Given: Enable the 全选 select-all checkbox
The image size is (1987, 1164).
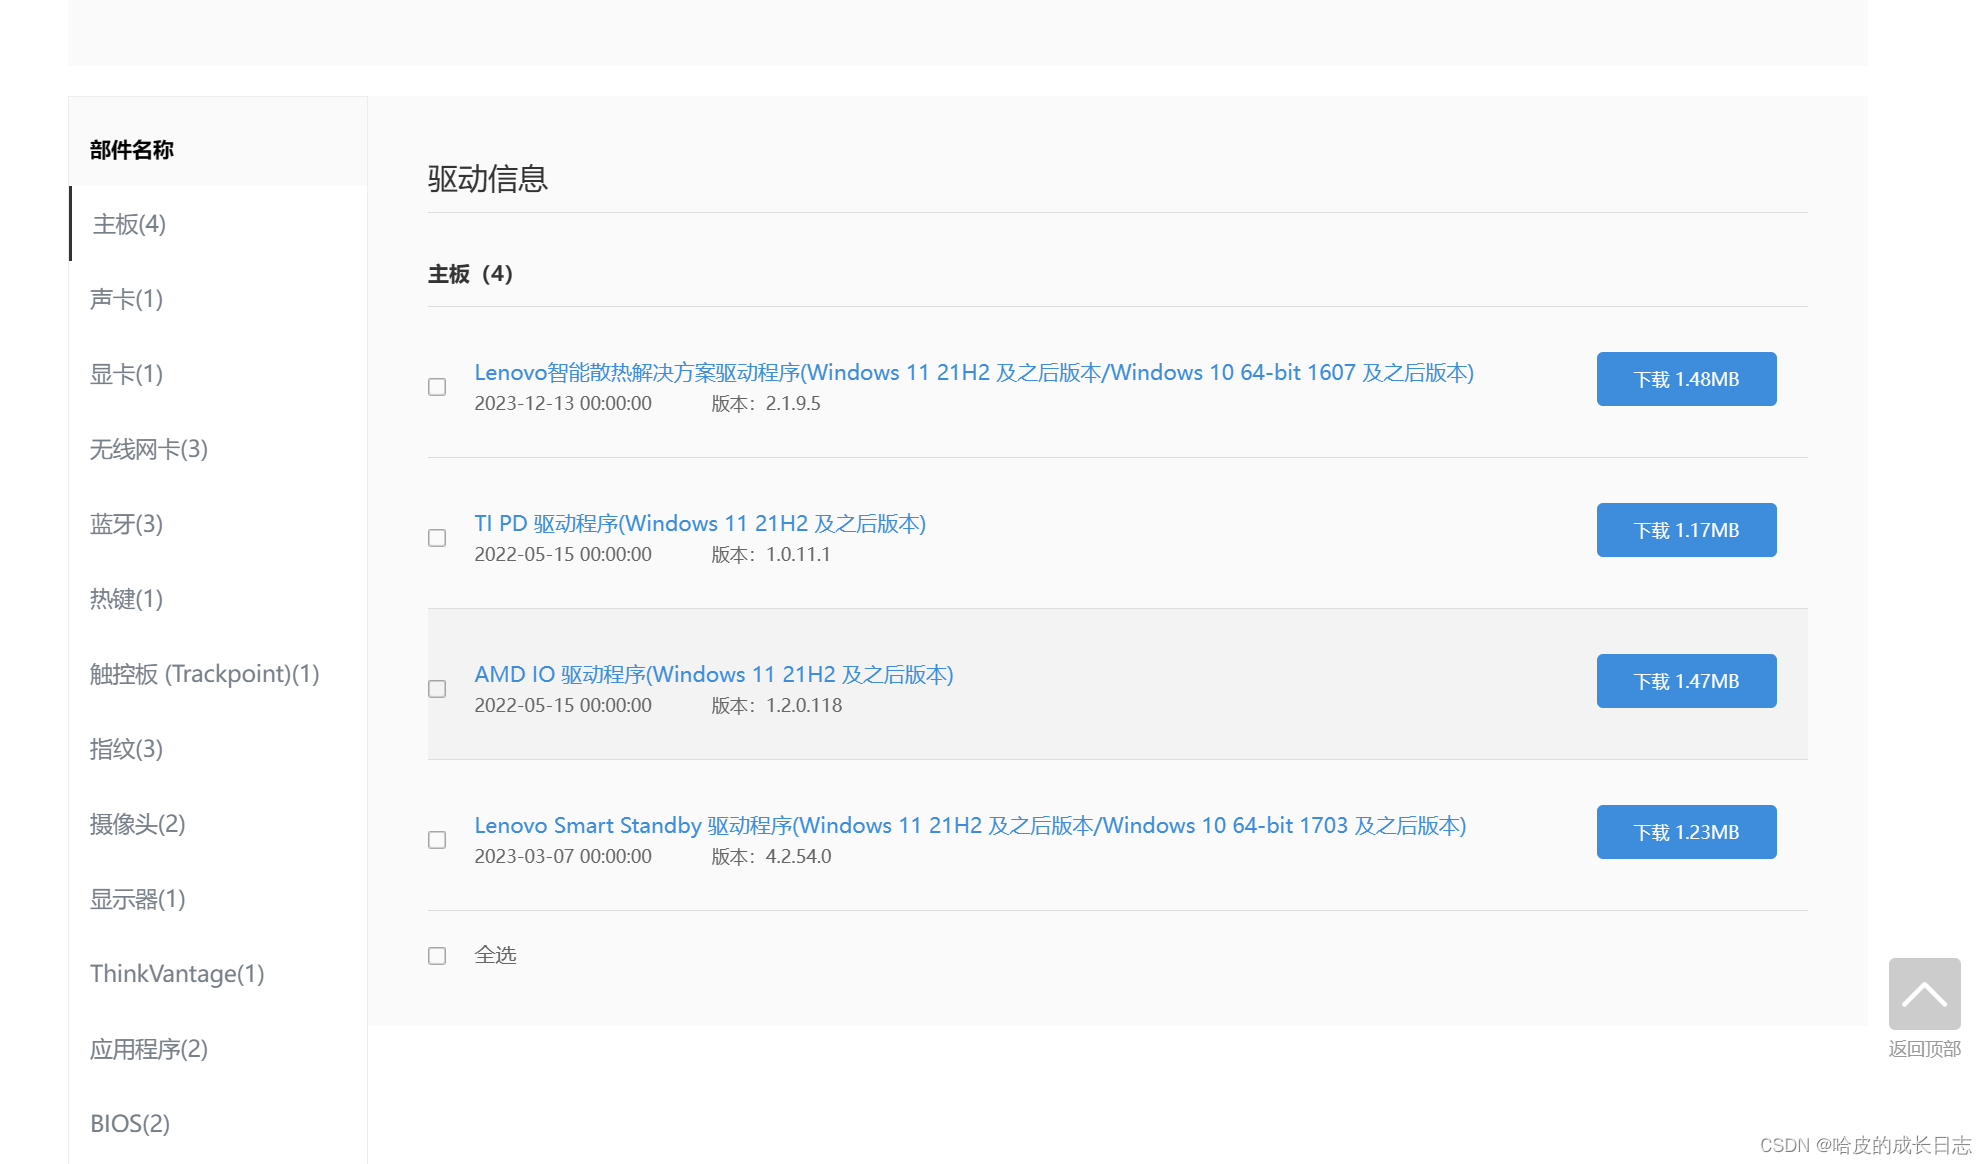Looking at the screenshot, I should pyautogui.click(x=437, y=956).
